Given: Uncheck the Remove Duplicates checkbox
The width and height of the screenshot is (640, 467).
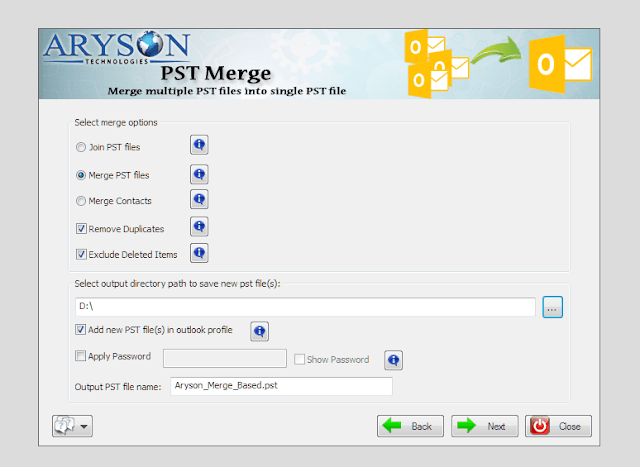Looking at the screenshot, I should click(x=81, y=229).
